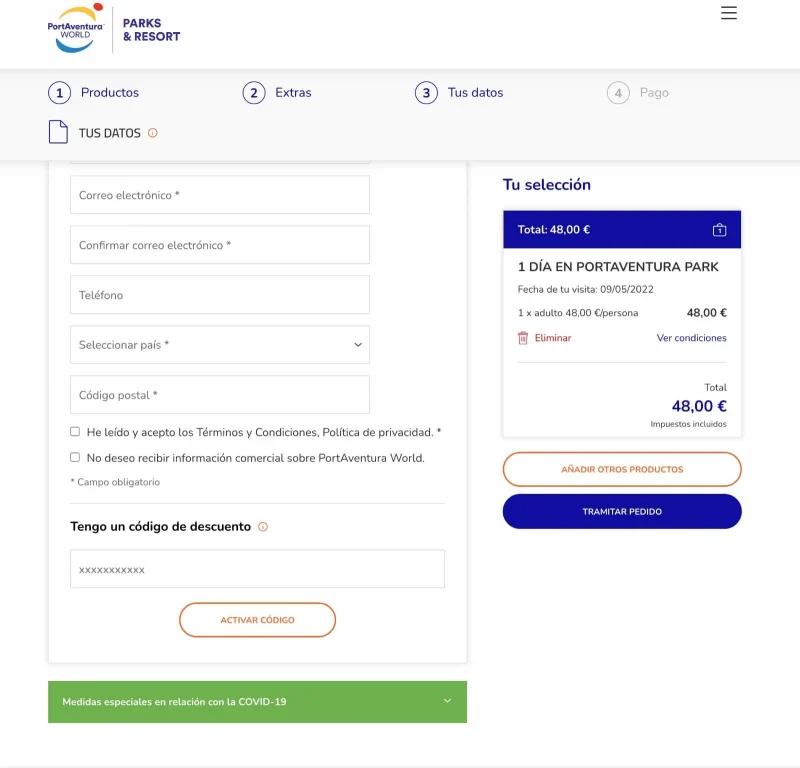The height and width of the screenshot is (768, 800).
Task: Click the step 1 circle icon
Action: pyautogui.click(x=59, y=93)
